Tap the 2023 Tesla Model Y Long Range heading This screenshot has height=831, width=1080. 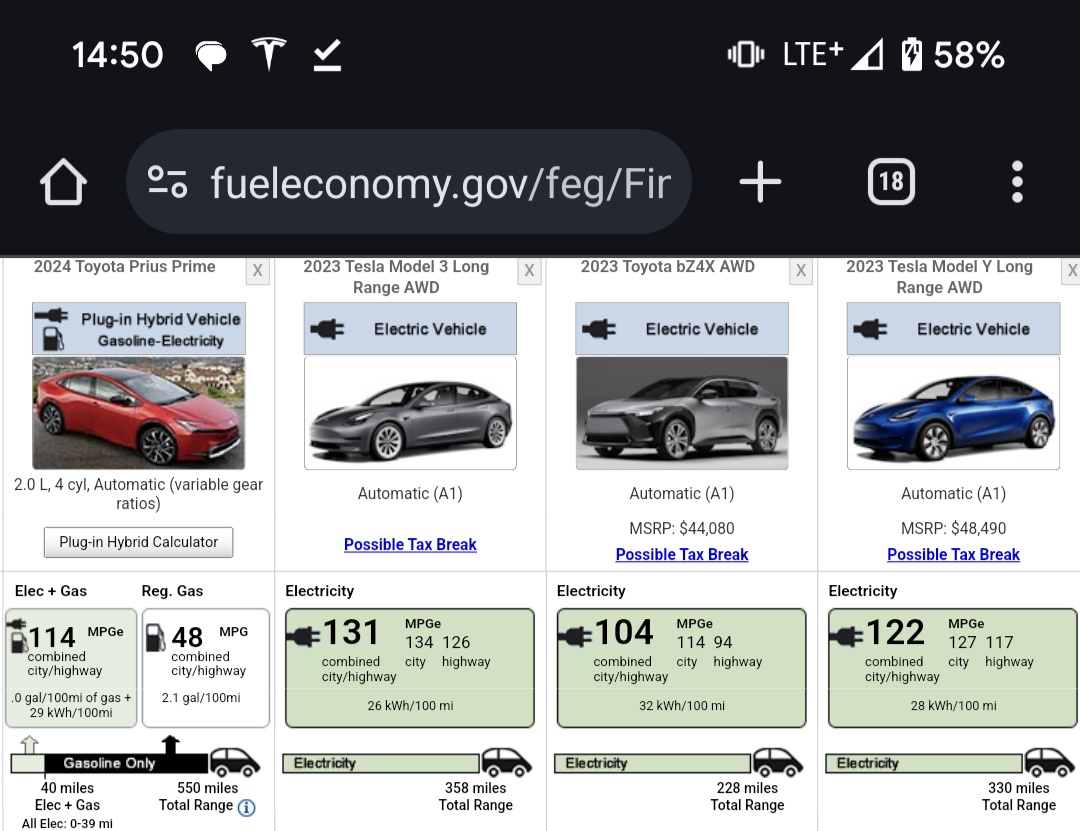click(939, 276)
